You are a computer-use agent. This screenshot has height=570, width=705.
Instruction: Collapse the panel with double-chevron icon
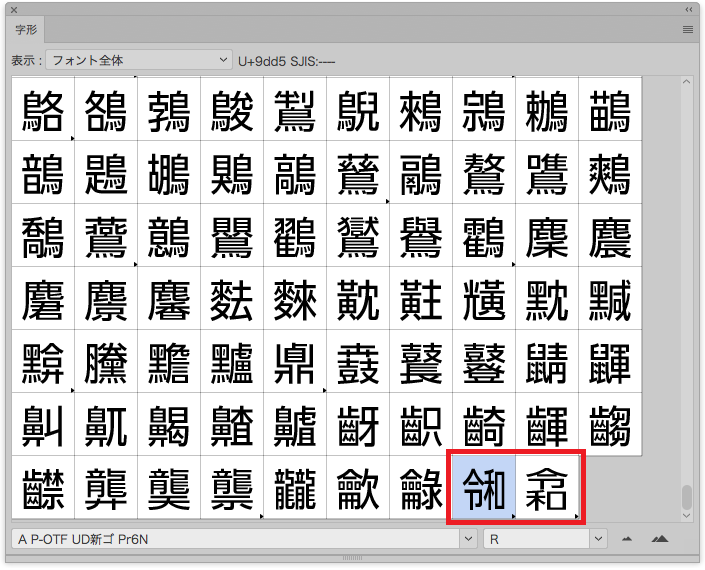(689, 9)
